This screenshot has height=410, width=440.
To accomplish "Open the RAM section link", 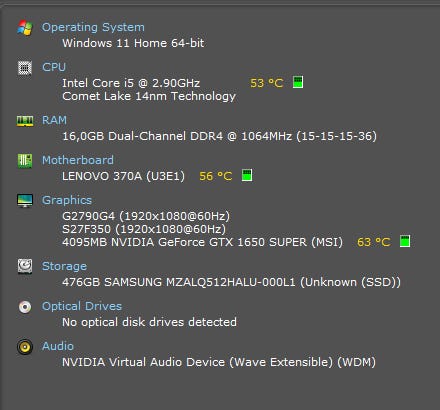I will point(54,120).
